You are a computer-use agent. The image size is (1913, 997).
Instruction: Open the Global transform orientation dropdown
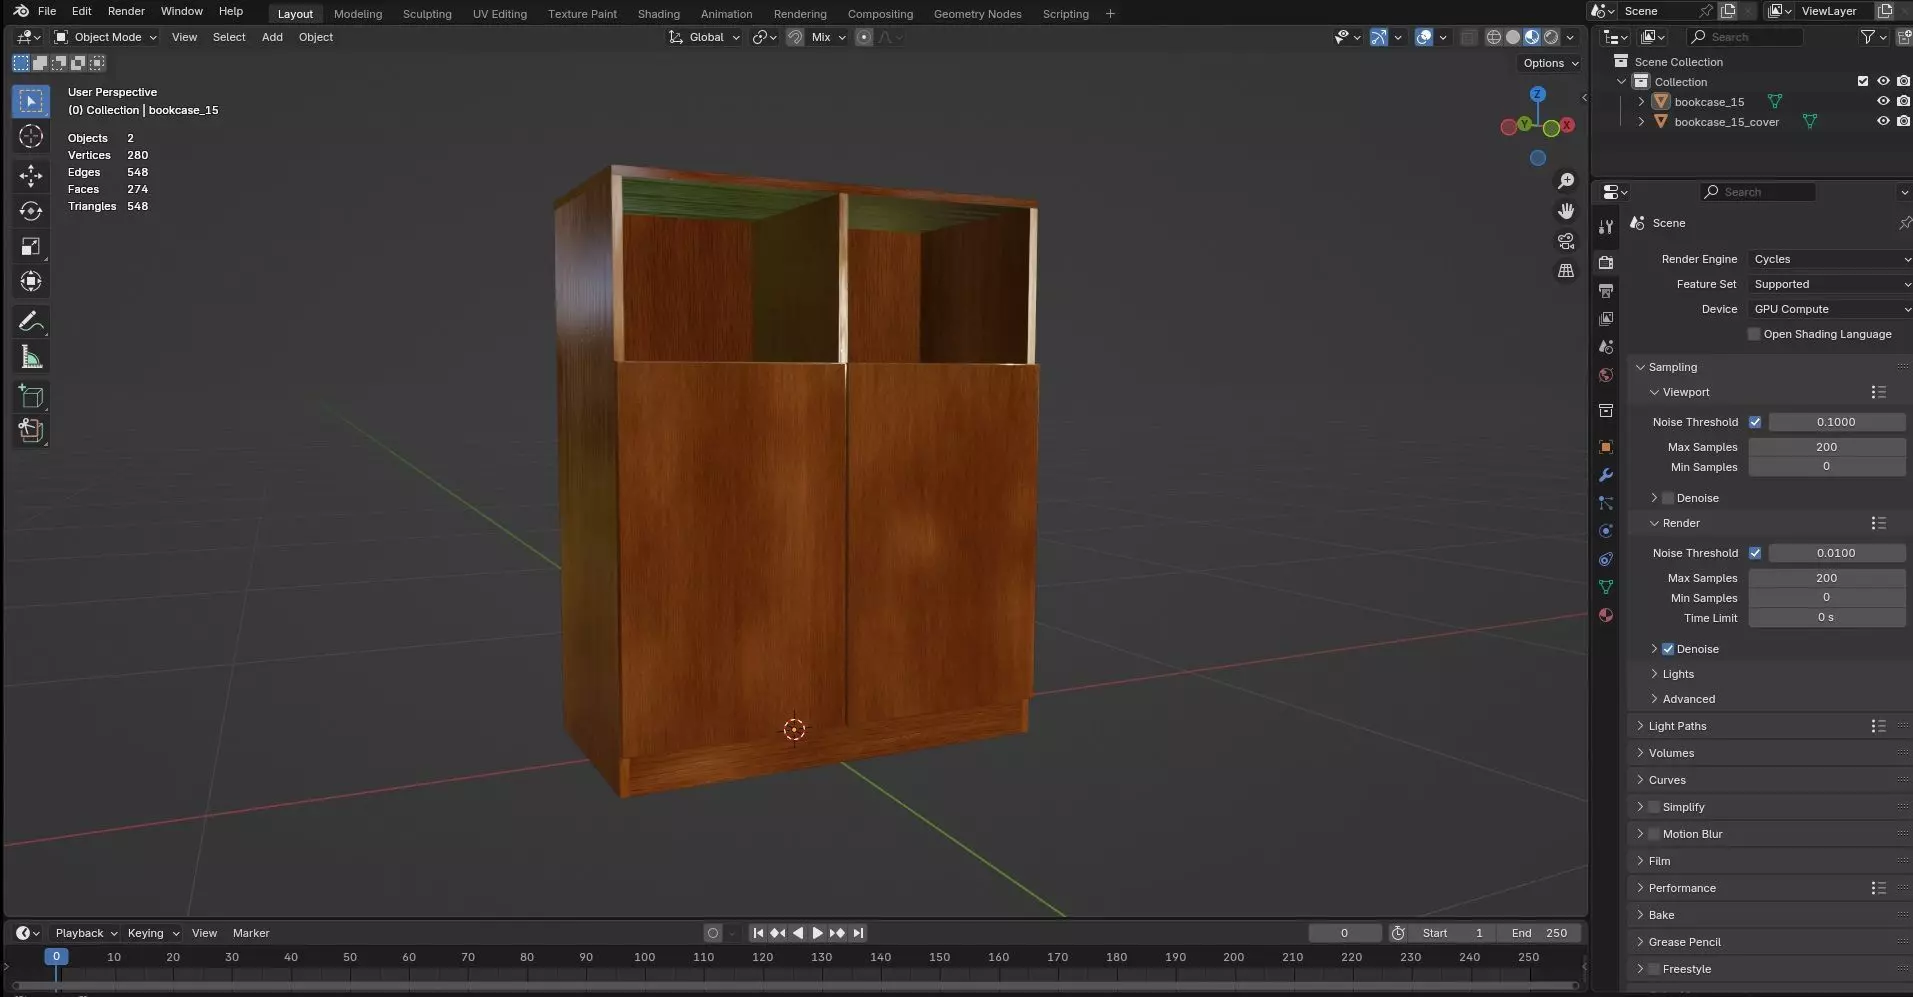pos(705,37)
